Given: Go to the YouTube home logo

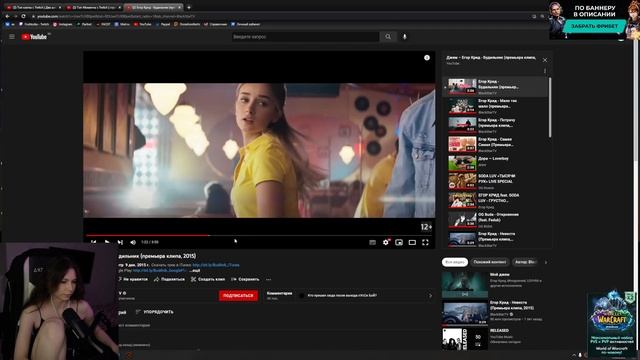Looking at the screenshot, I should (34, 37).
